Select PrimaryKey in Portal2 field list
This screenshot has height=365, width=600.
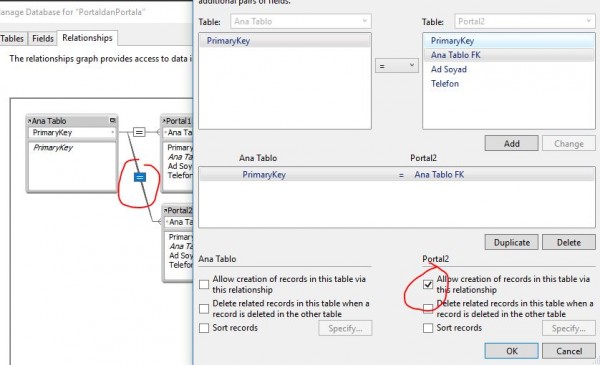pos(509,41)
